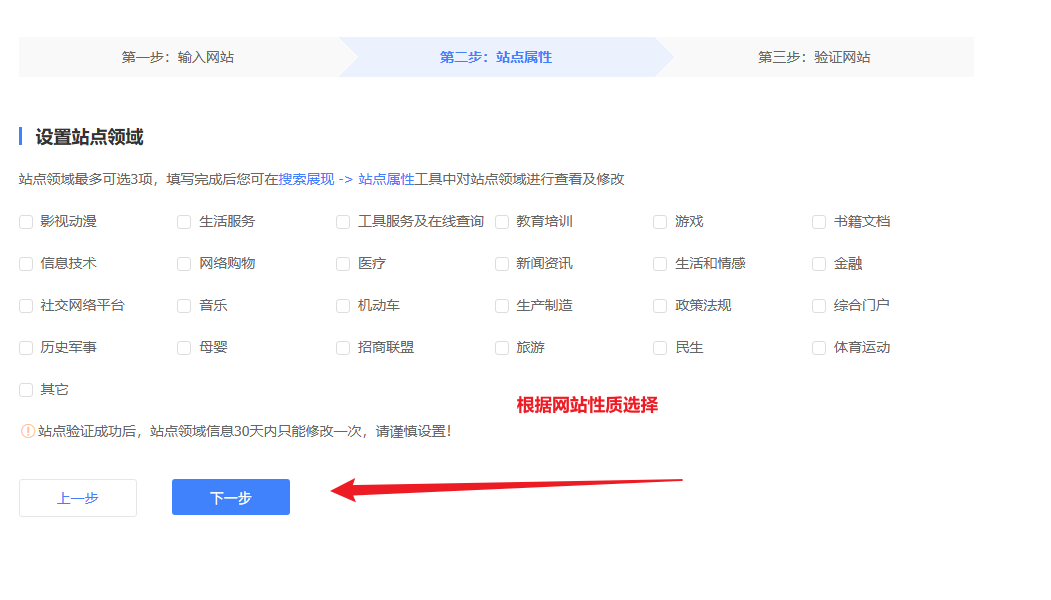Viewport: 1051px width, 600px height.
Task: Check the 其它 checkbox
Action: (x=26, y=390)
